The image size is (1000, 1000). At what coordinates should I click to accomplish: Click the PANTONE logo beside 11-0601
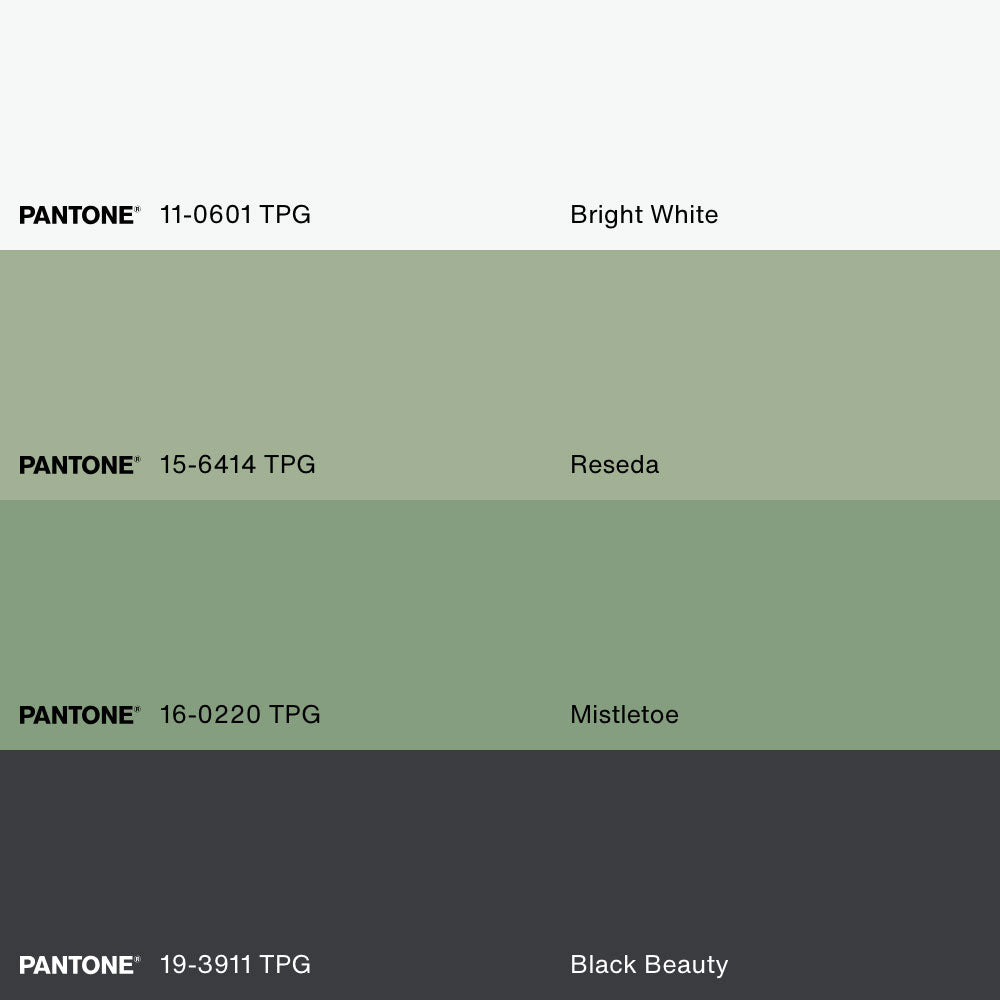(77, 215)
